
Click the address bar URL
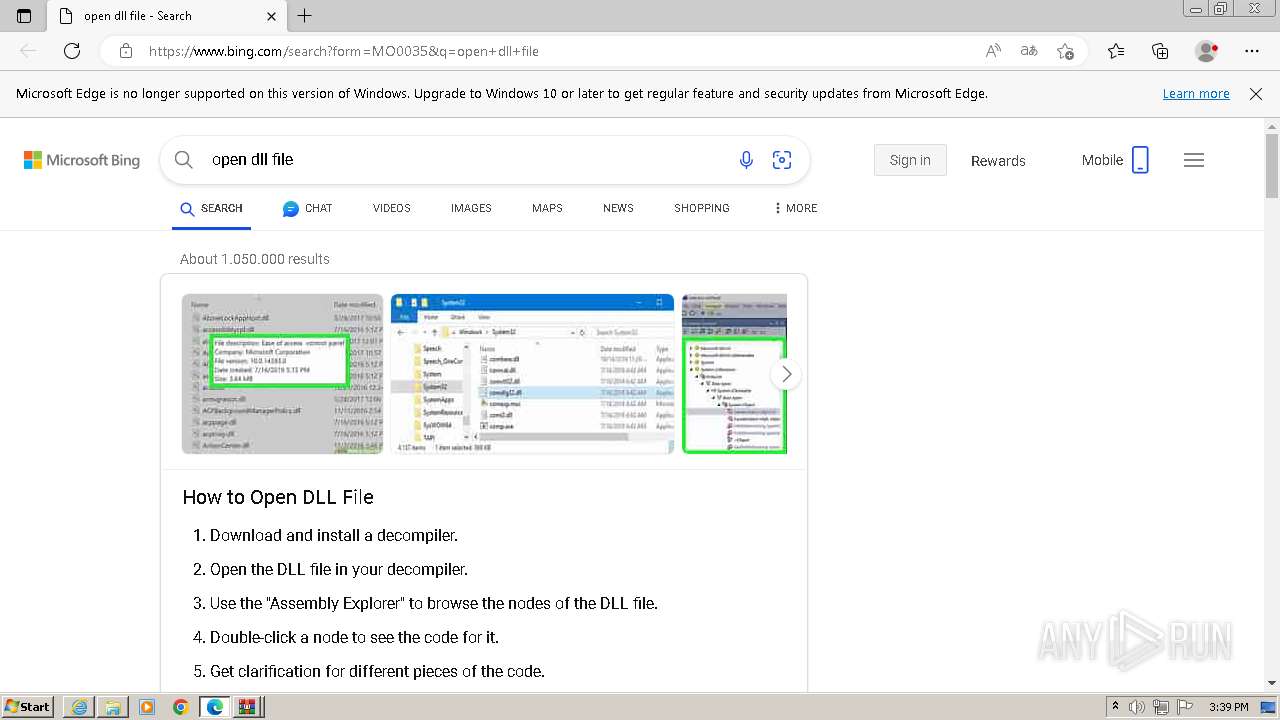tap(344, 51)
